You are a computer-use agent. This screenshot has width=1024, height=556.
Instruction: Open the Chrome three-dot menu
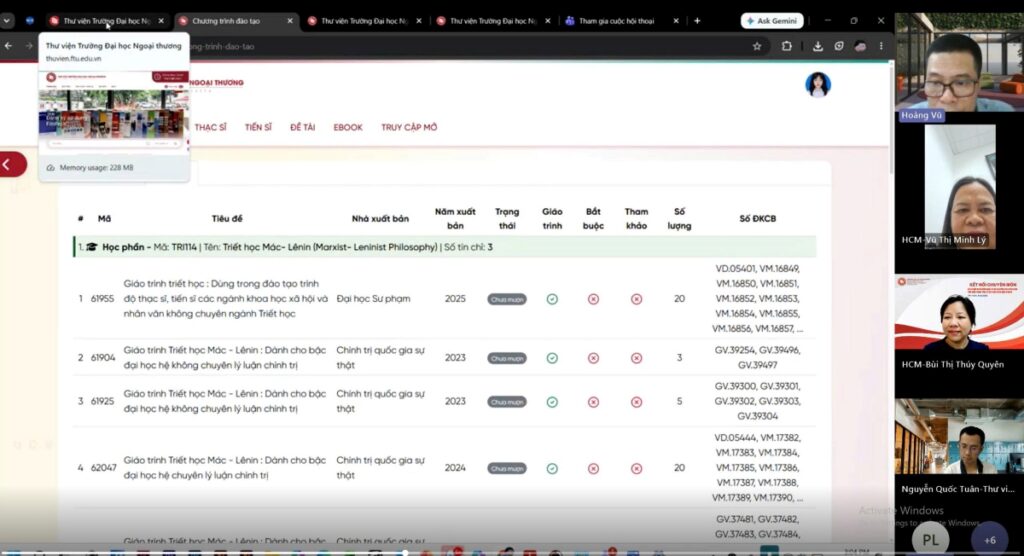click(x=881, y=46)
